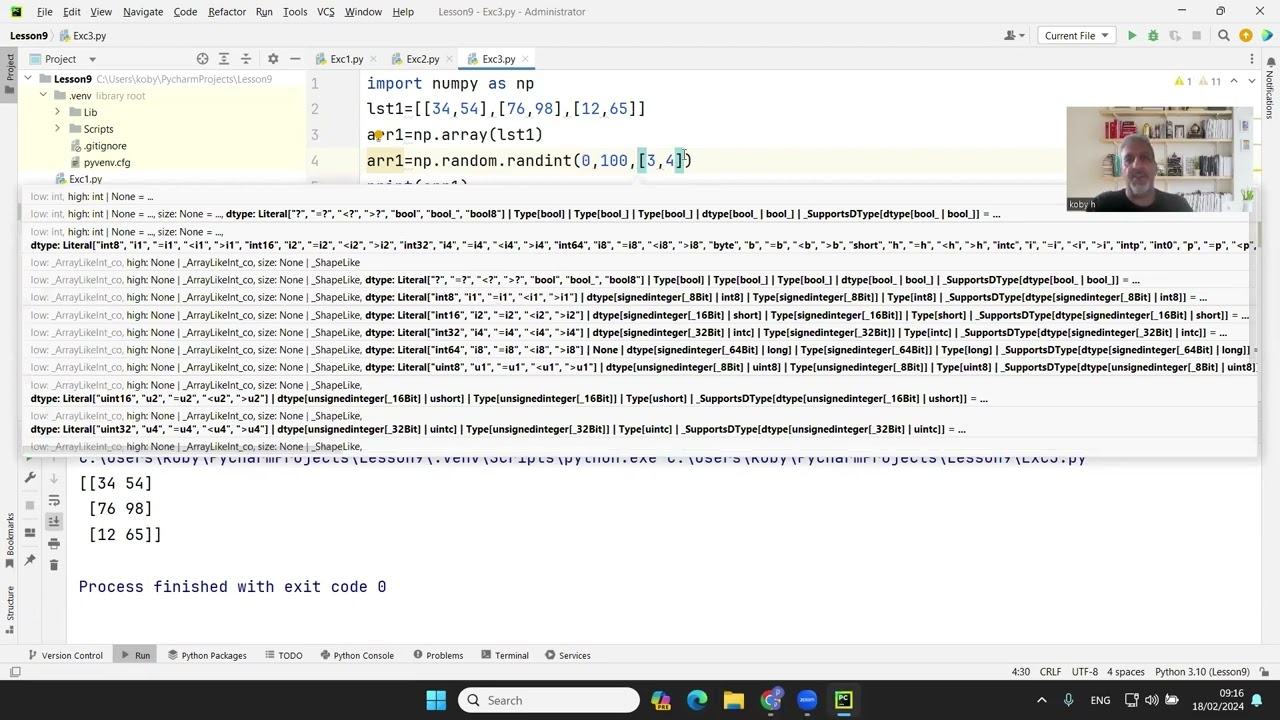Screen dimensions: 1280x720
Task: Expand all in Project panel
Action: (x=224, y=59)
